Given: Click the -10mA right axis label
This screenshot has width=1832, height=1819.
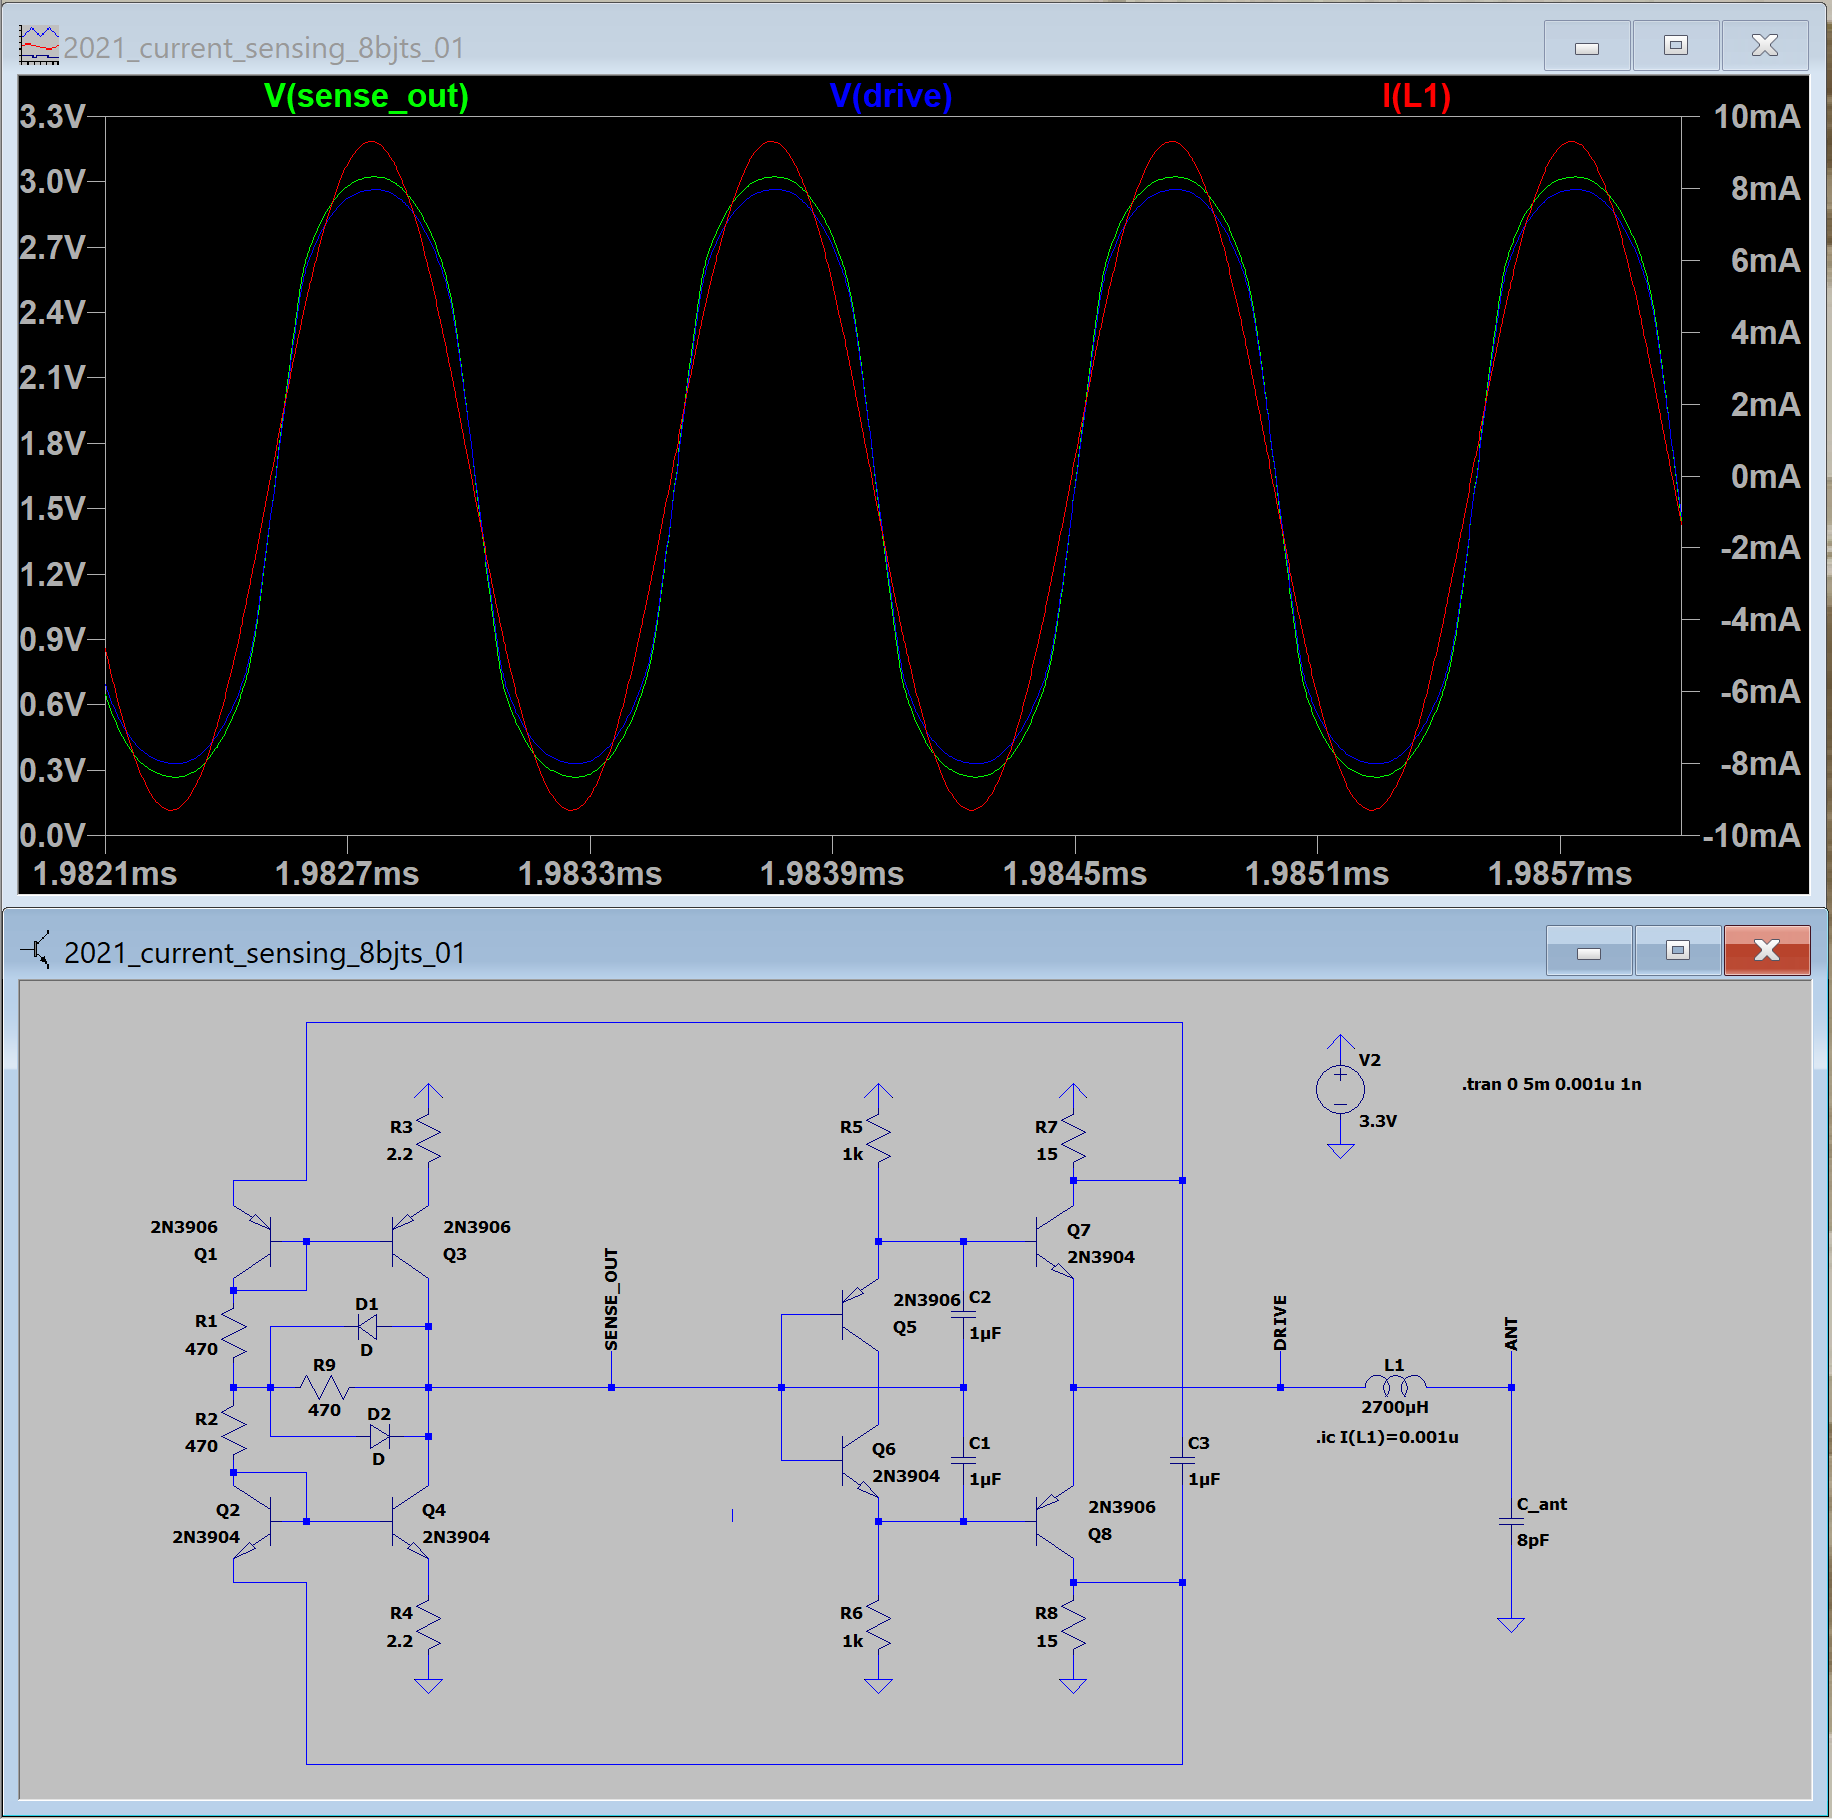Looking at the screenshot, I should (1752, 835).
